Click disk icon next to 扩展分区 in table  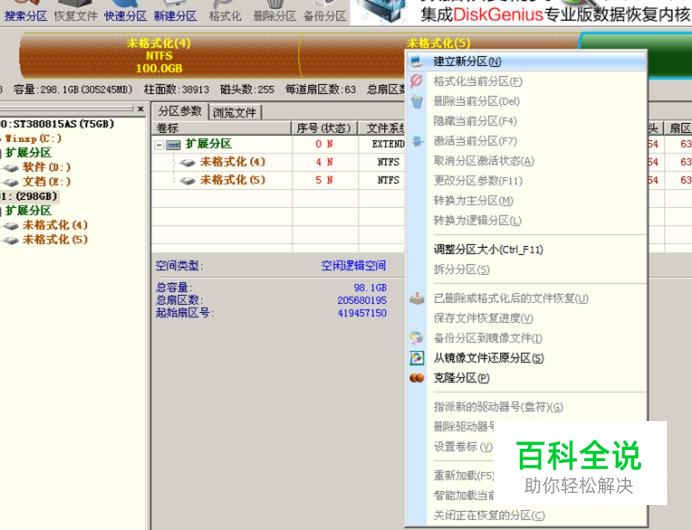tap(173, 145)
